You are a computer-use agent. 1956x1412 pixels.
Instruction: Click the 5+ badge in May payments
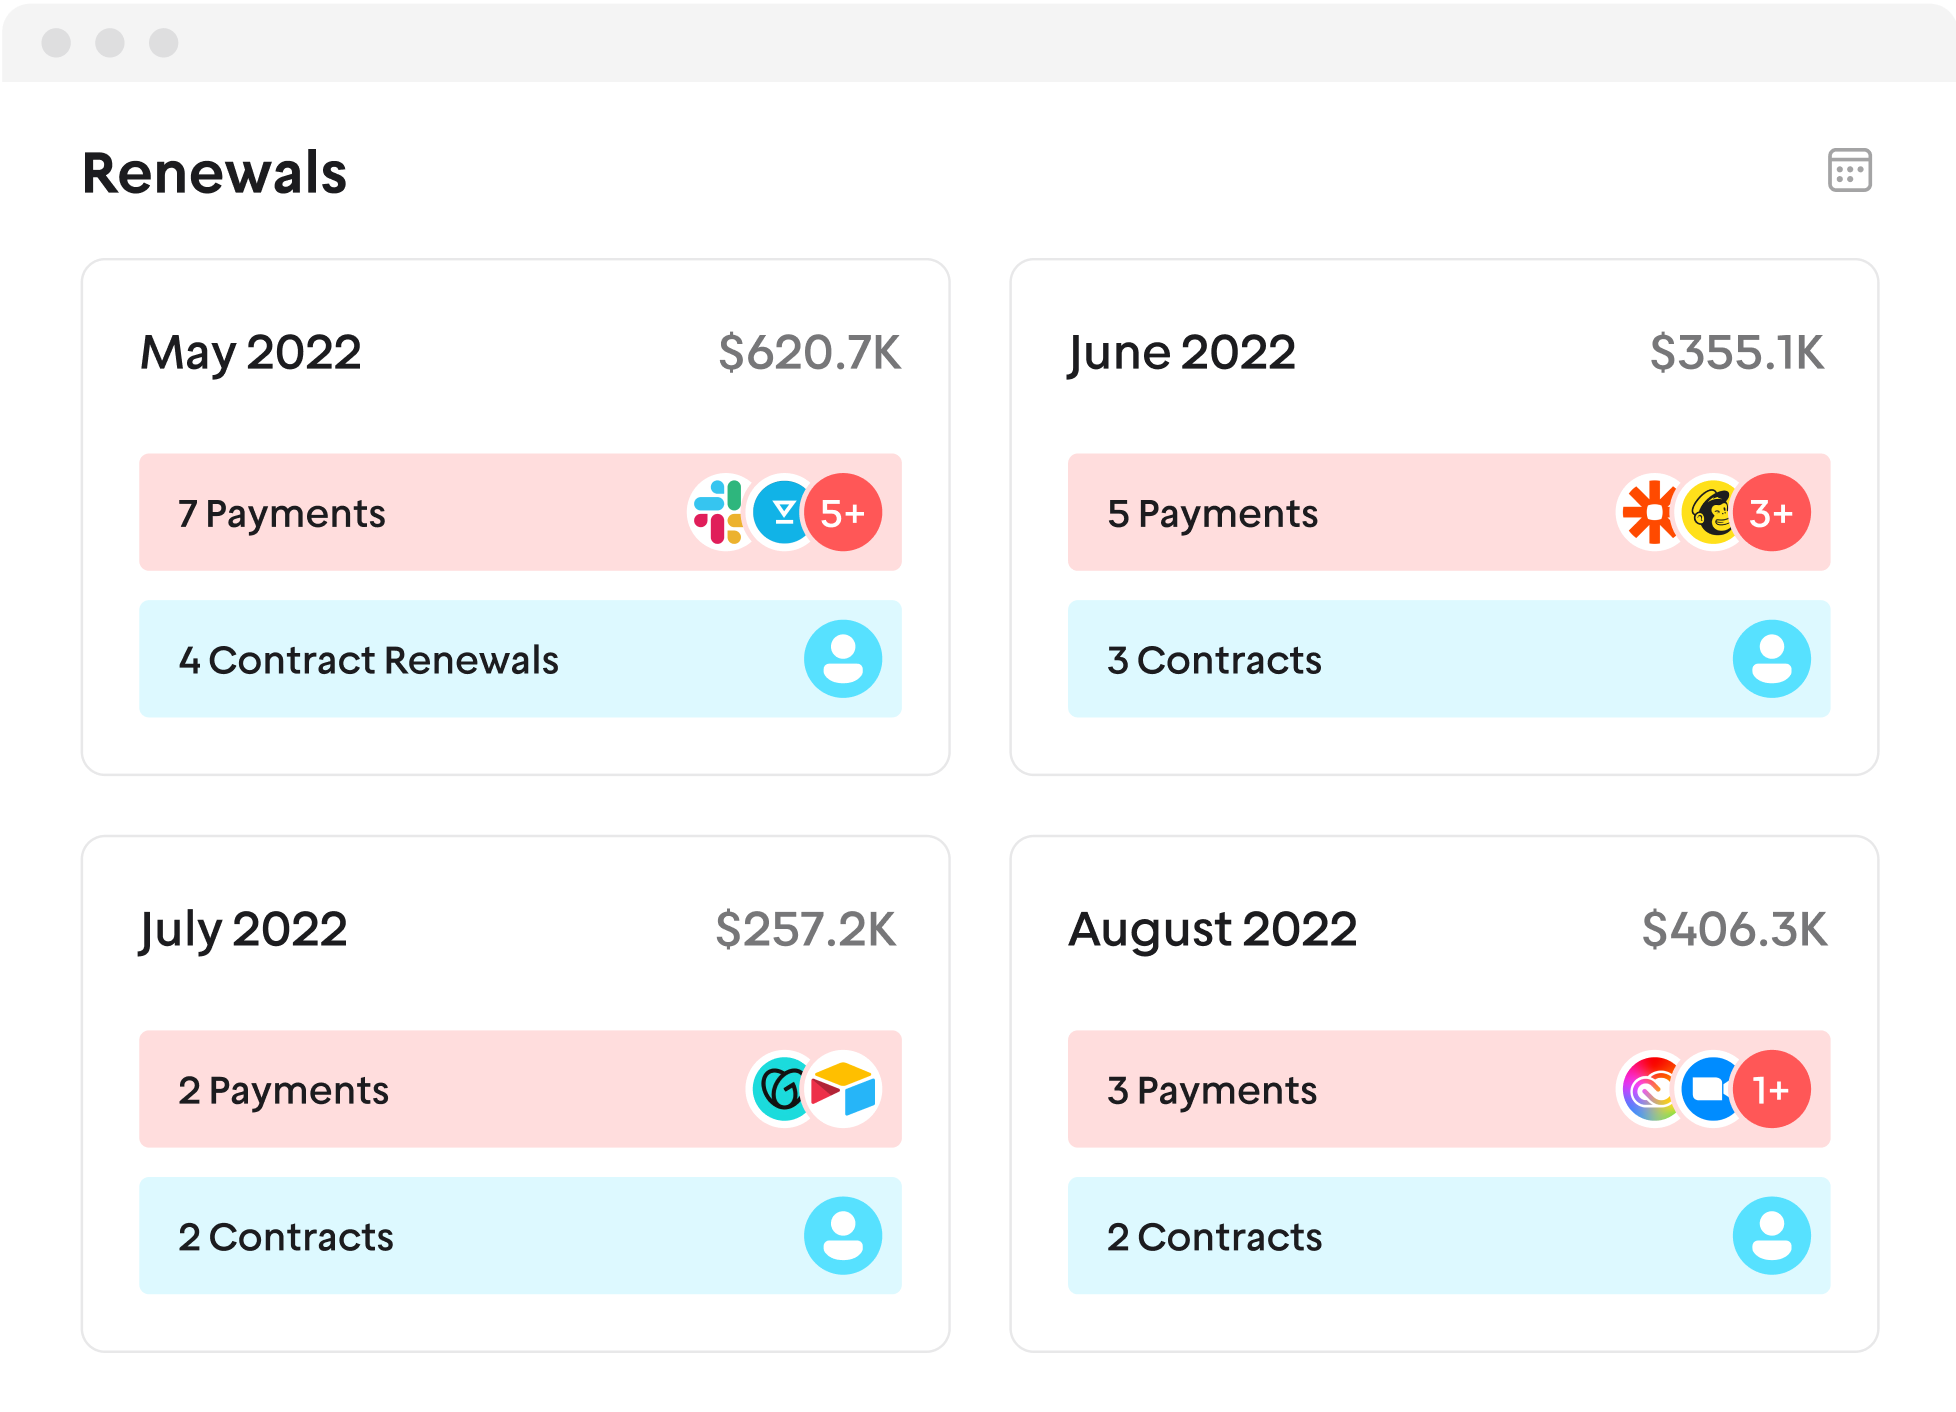coord(843,512)
